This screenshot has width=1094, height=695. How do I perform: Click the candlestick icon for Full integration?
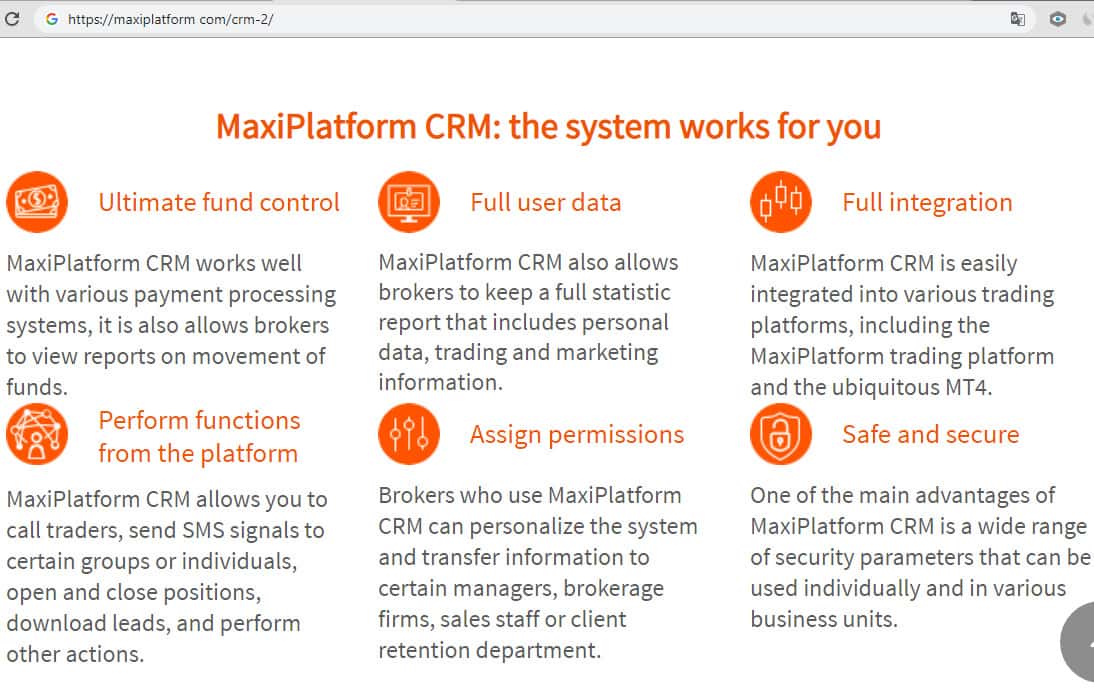pyautogui.click(x=781, y=202)
